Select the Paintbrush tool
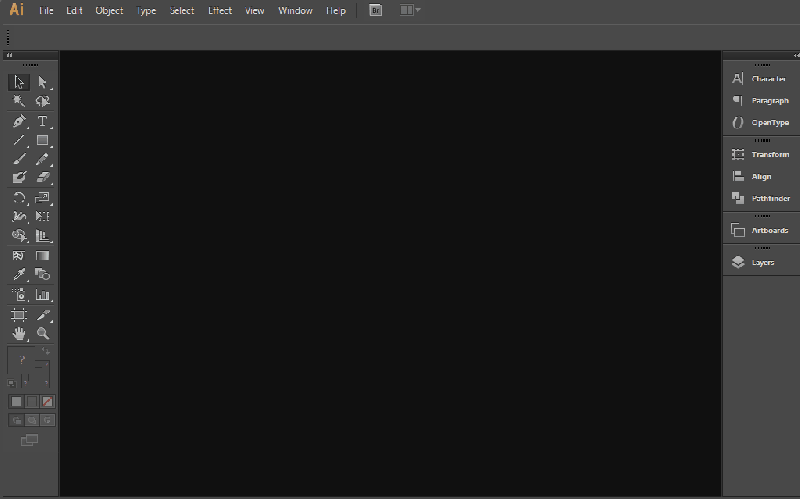The height and width of the screenshot is (499, 800). [19, 159]
